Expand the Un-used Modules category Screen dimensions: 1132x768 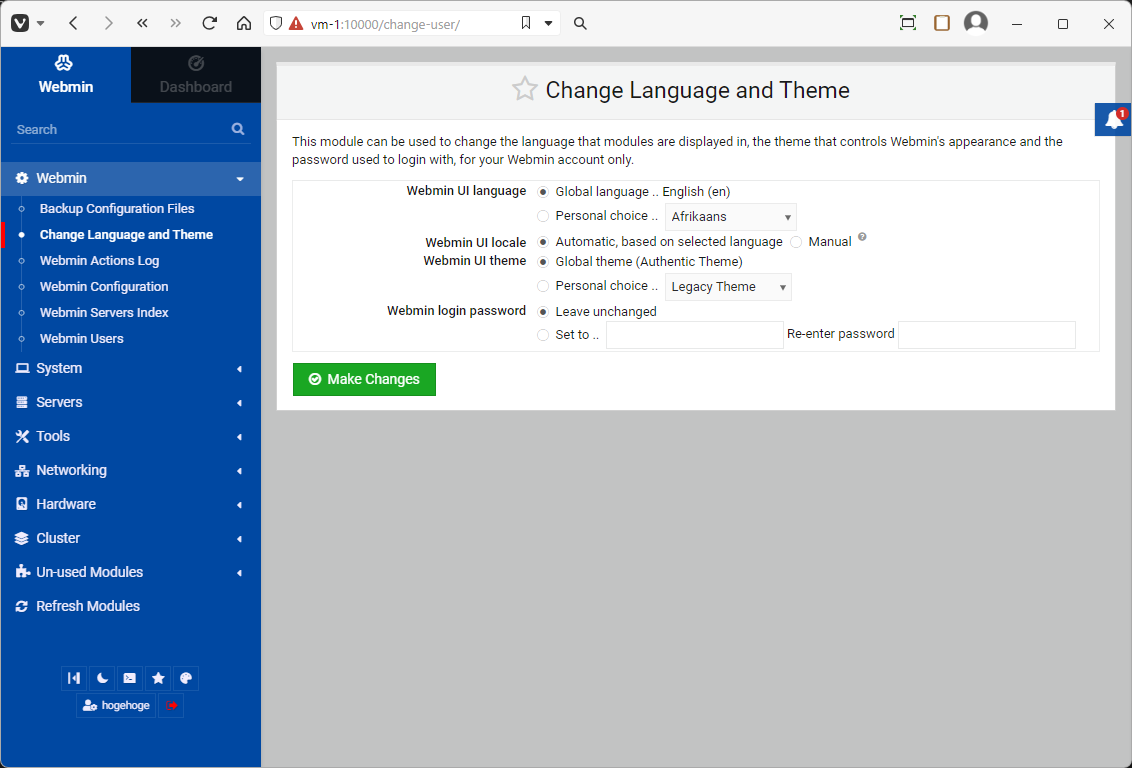point(131,572)
